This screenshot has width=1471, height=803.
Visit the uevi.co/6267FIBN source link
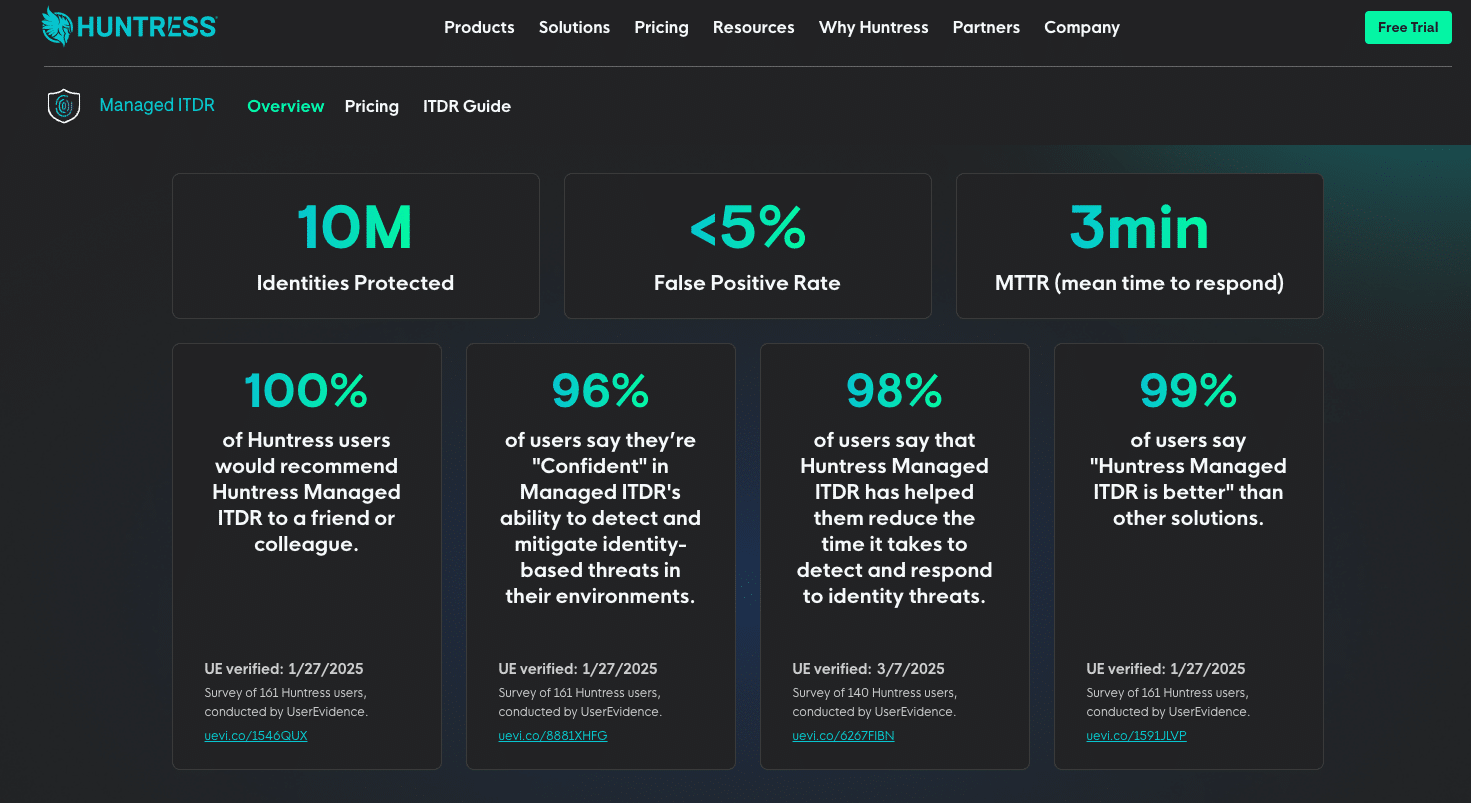(x=843, y=736)
